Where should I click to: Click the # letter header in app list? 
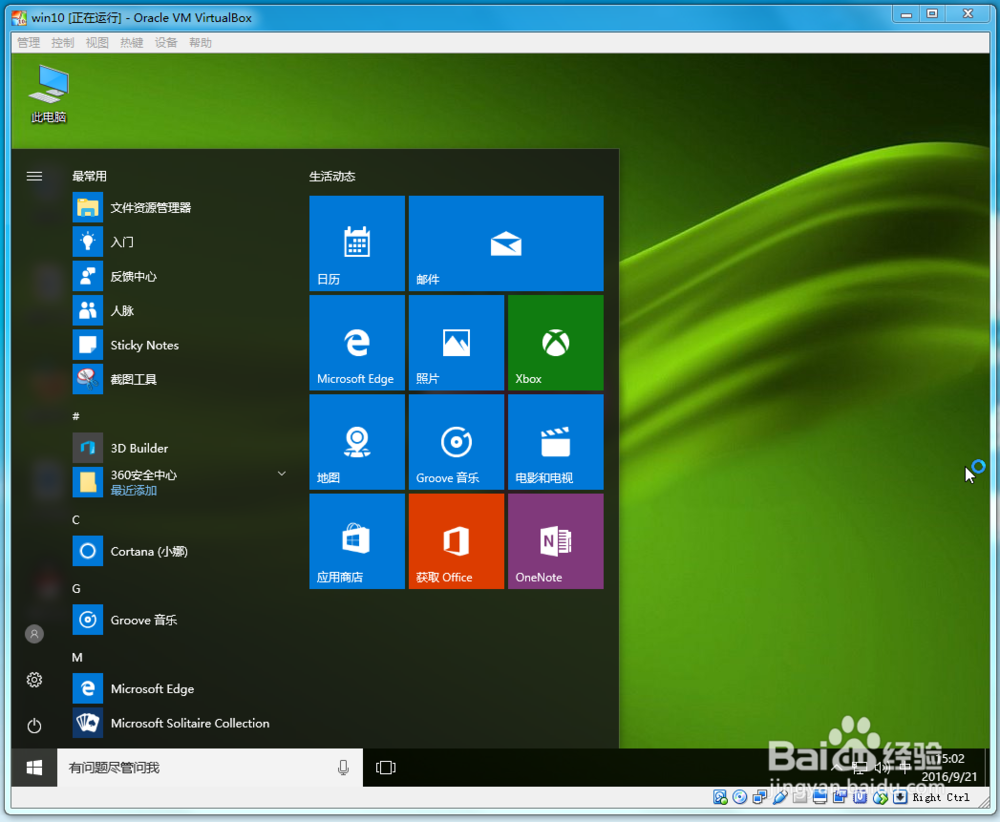click(76, 416)
